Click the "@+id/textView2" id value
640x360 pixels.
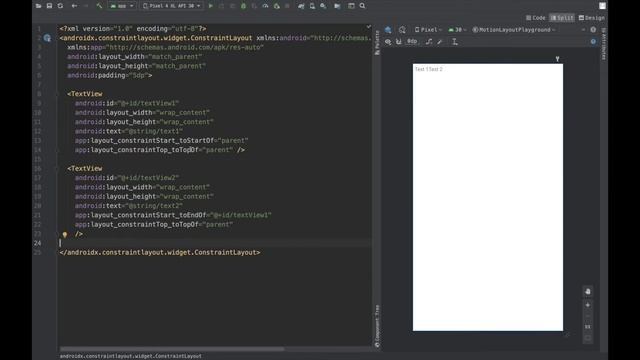tap(148, 178)
